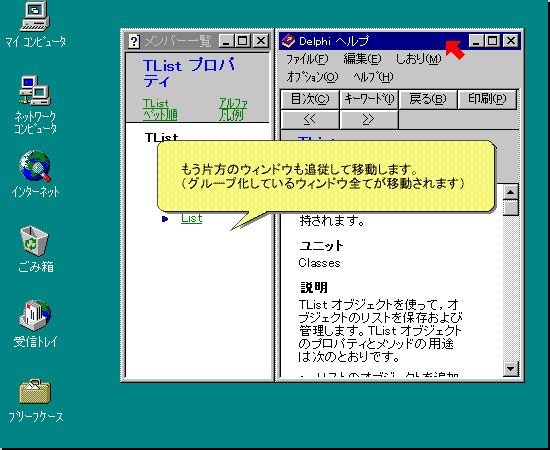The height and width of the screenshot is (450, 550).
Task: Open the しおり(M) menu
Action: 418,59
